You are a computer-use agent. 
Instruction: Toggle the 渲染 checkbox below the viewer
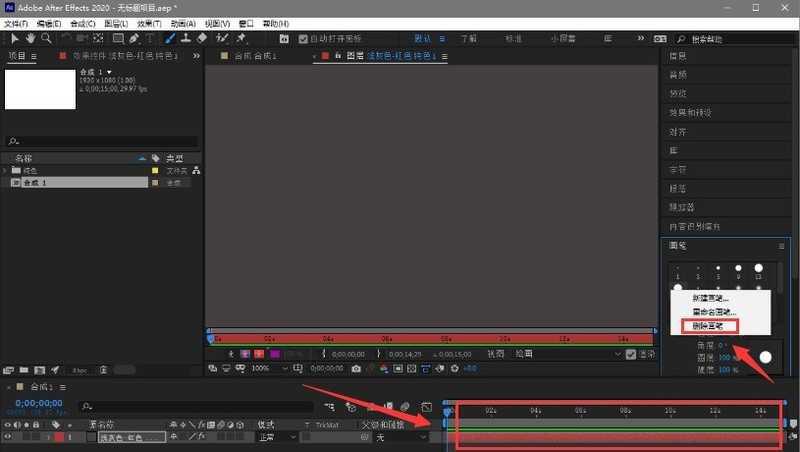632,353
